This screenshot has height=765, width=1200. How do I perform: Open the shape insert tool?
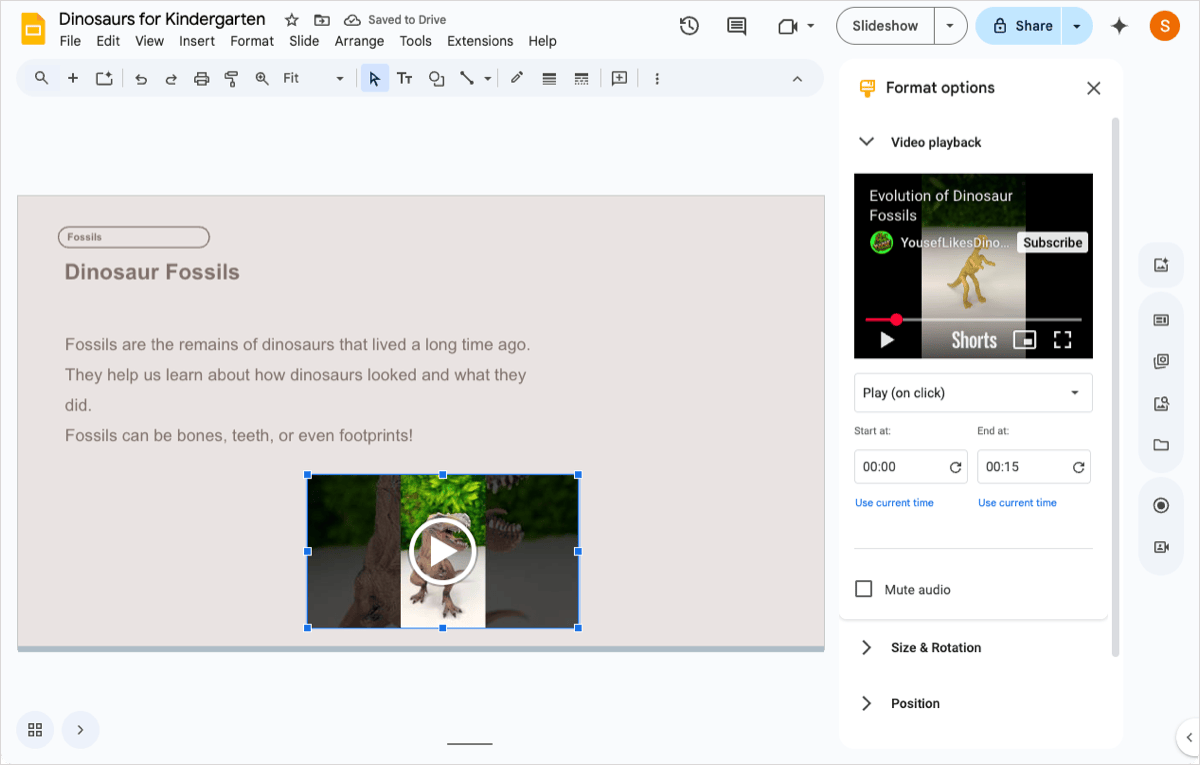(x=437, y=78)
